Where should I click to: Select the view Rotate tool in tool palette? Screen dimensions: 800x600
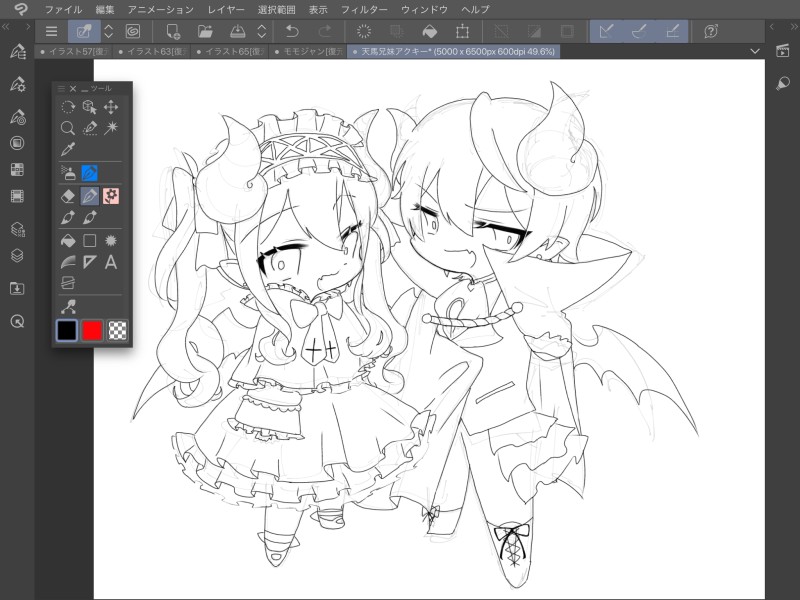click(68, 107)
